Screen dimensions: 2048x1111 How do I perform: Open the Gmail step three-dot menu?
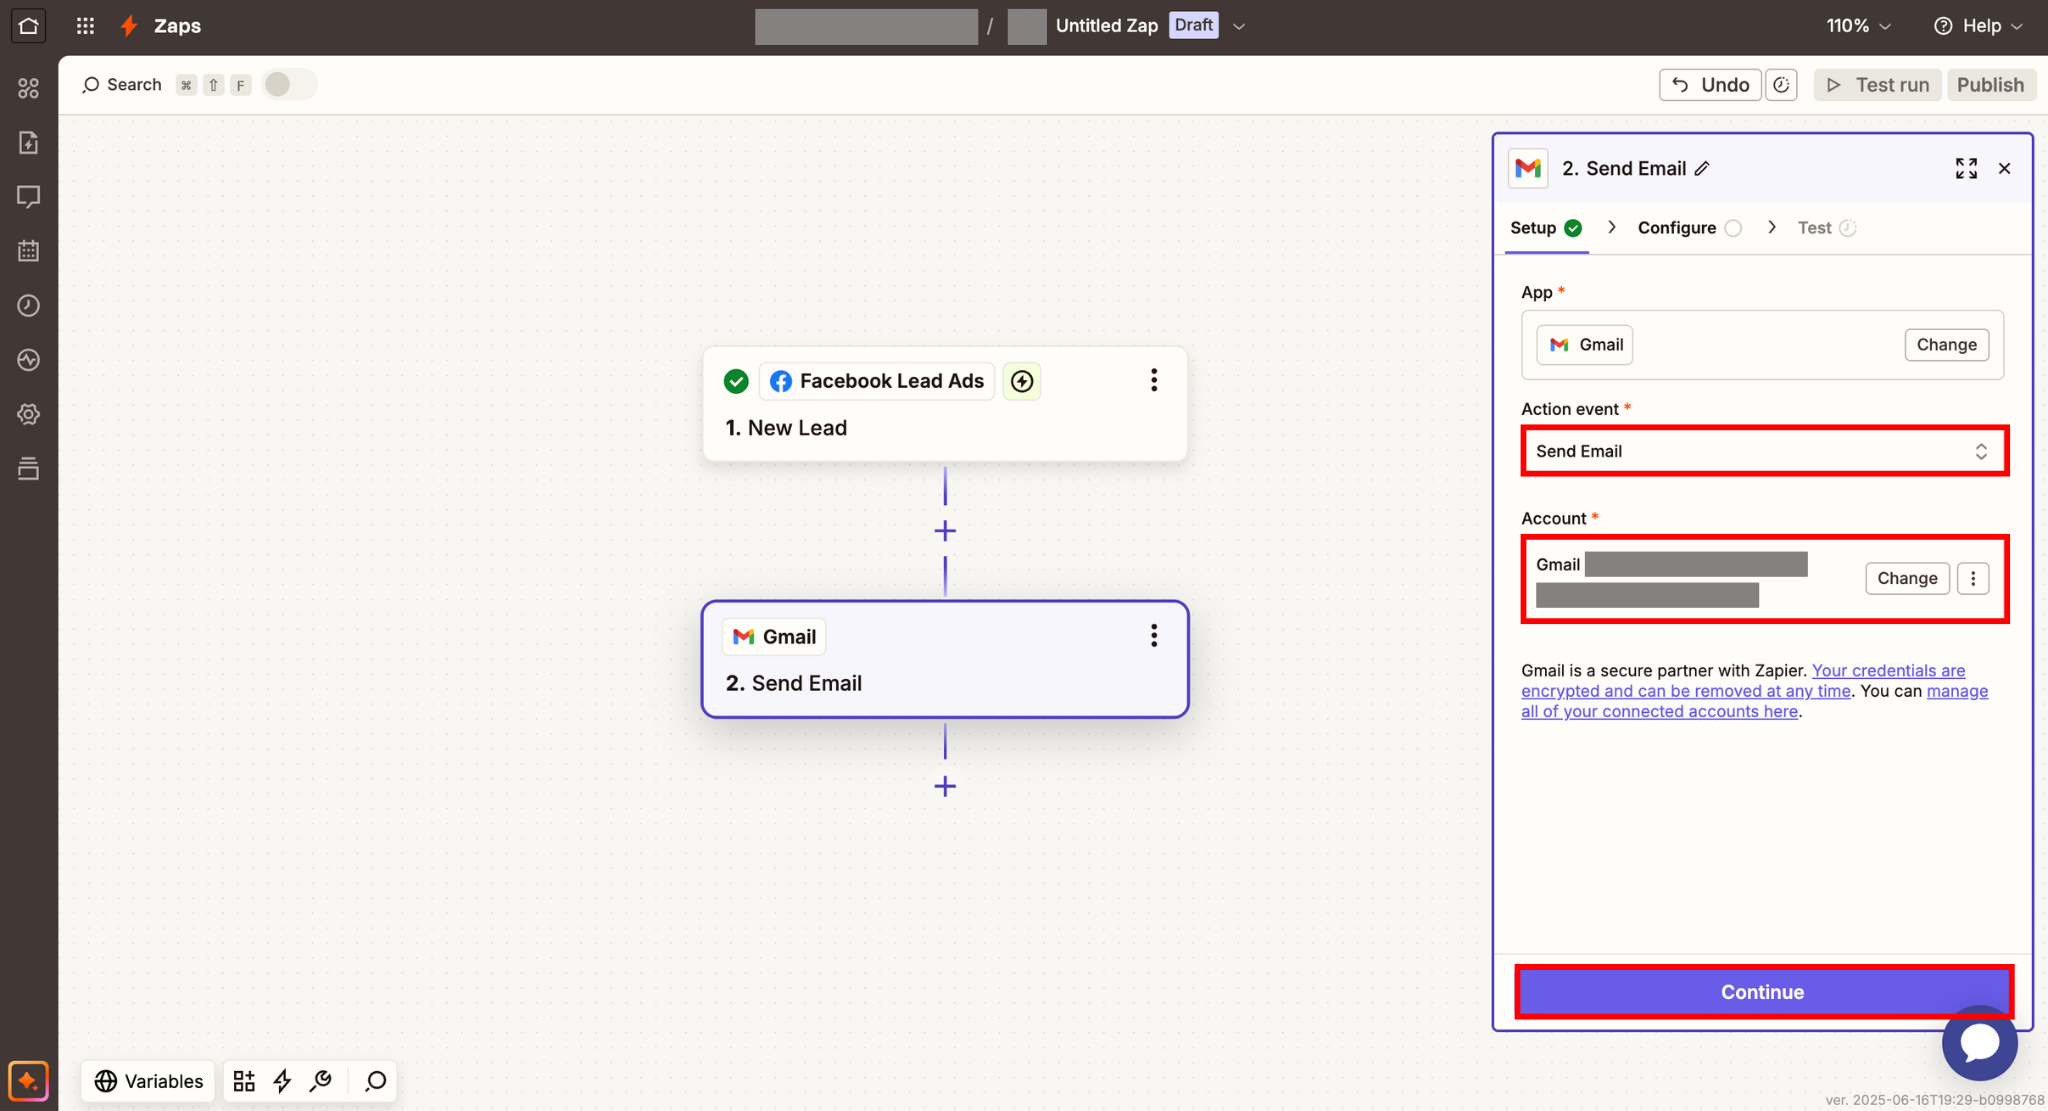[x=1154, y=636]
